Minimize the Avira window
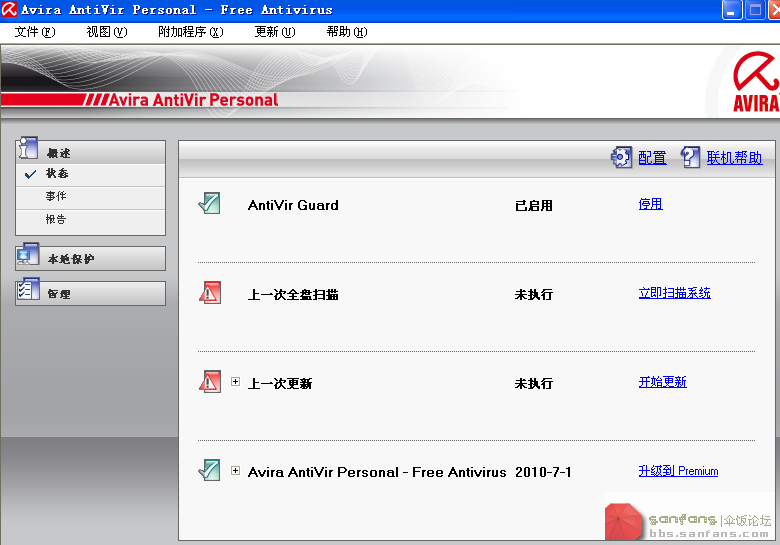The image size is (780, 545). click(x=732, y=10)
